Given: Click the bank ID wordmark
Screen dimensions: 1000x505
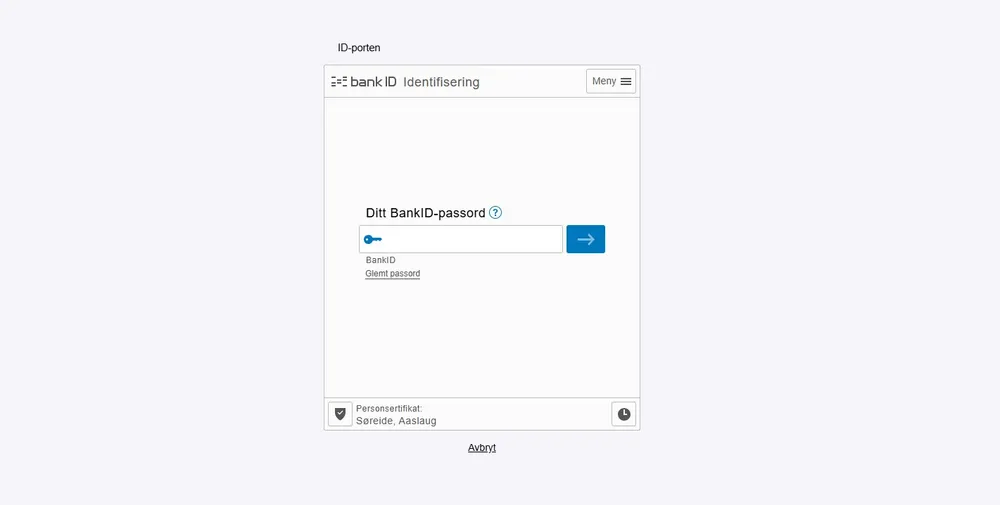Looking at the screenshot, I should coord(373,82).
